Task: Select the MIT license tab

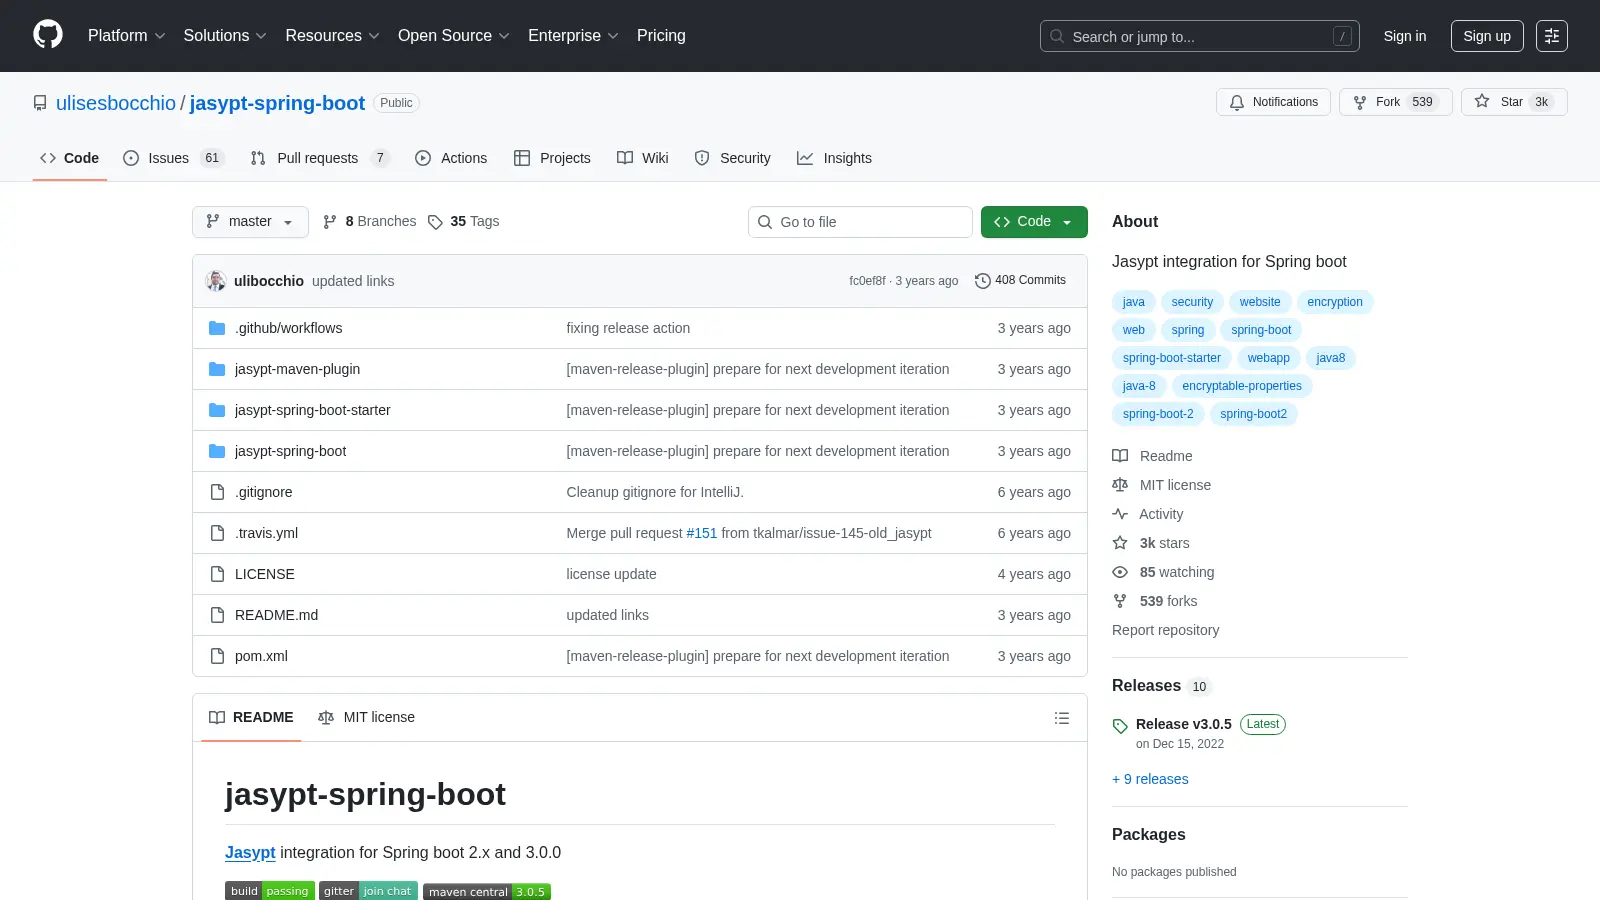Action: (x=366, y=718)
